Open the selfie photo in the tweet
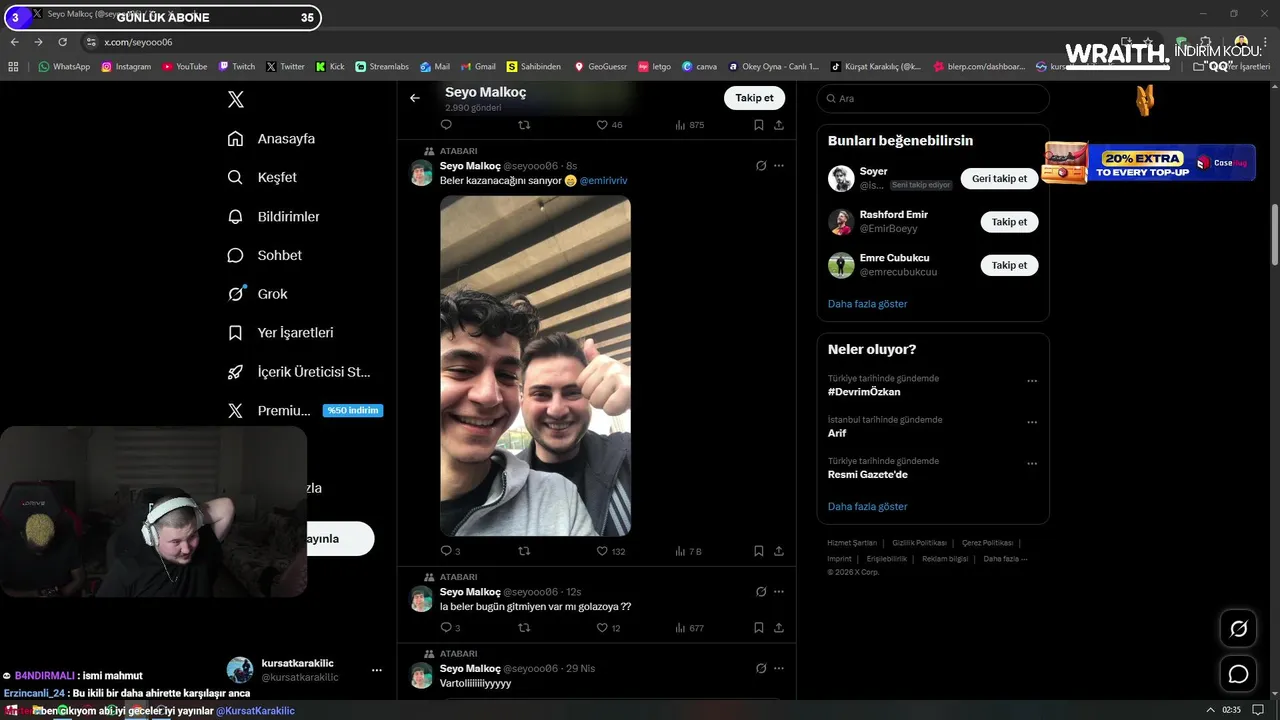Screen dimensions: 1280x720 [535, 366]
